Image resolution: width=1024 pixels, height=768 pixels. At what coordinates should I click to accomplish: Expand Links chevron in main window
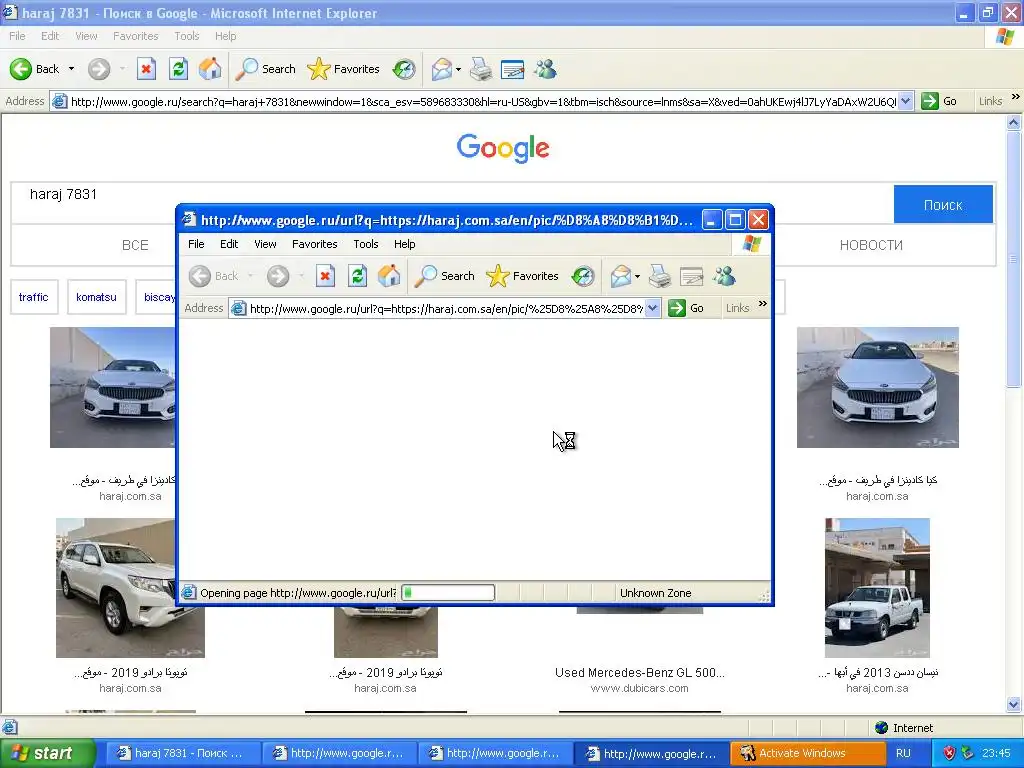tap(1016, 97)
